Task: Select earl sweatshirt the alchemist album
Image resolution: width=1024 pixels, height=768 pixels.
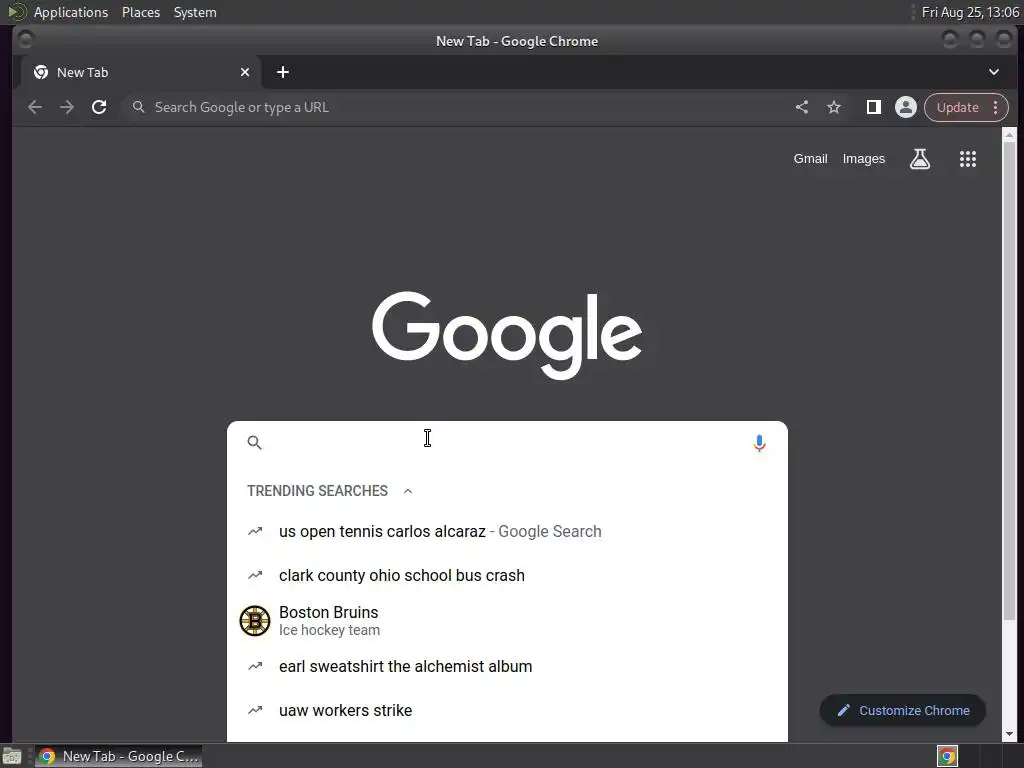Action: pyautogui.click(x=507, y=666)
